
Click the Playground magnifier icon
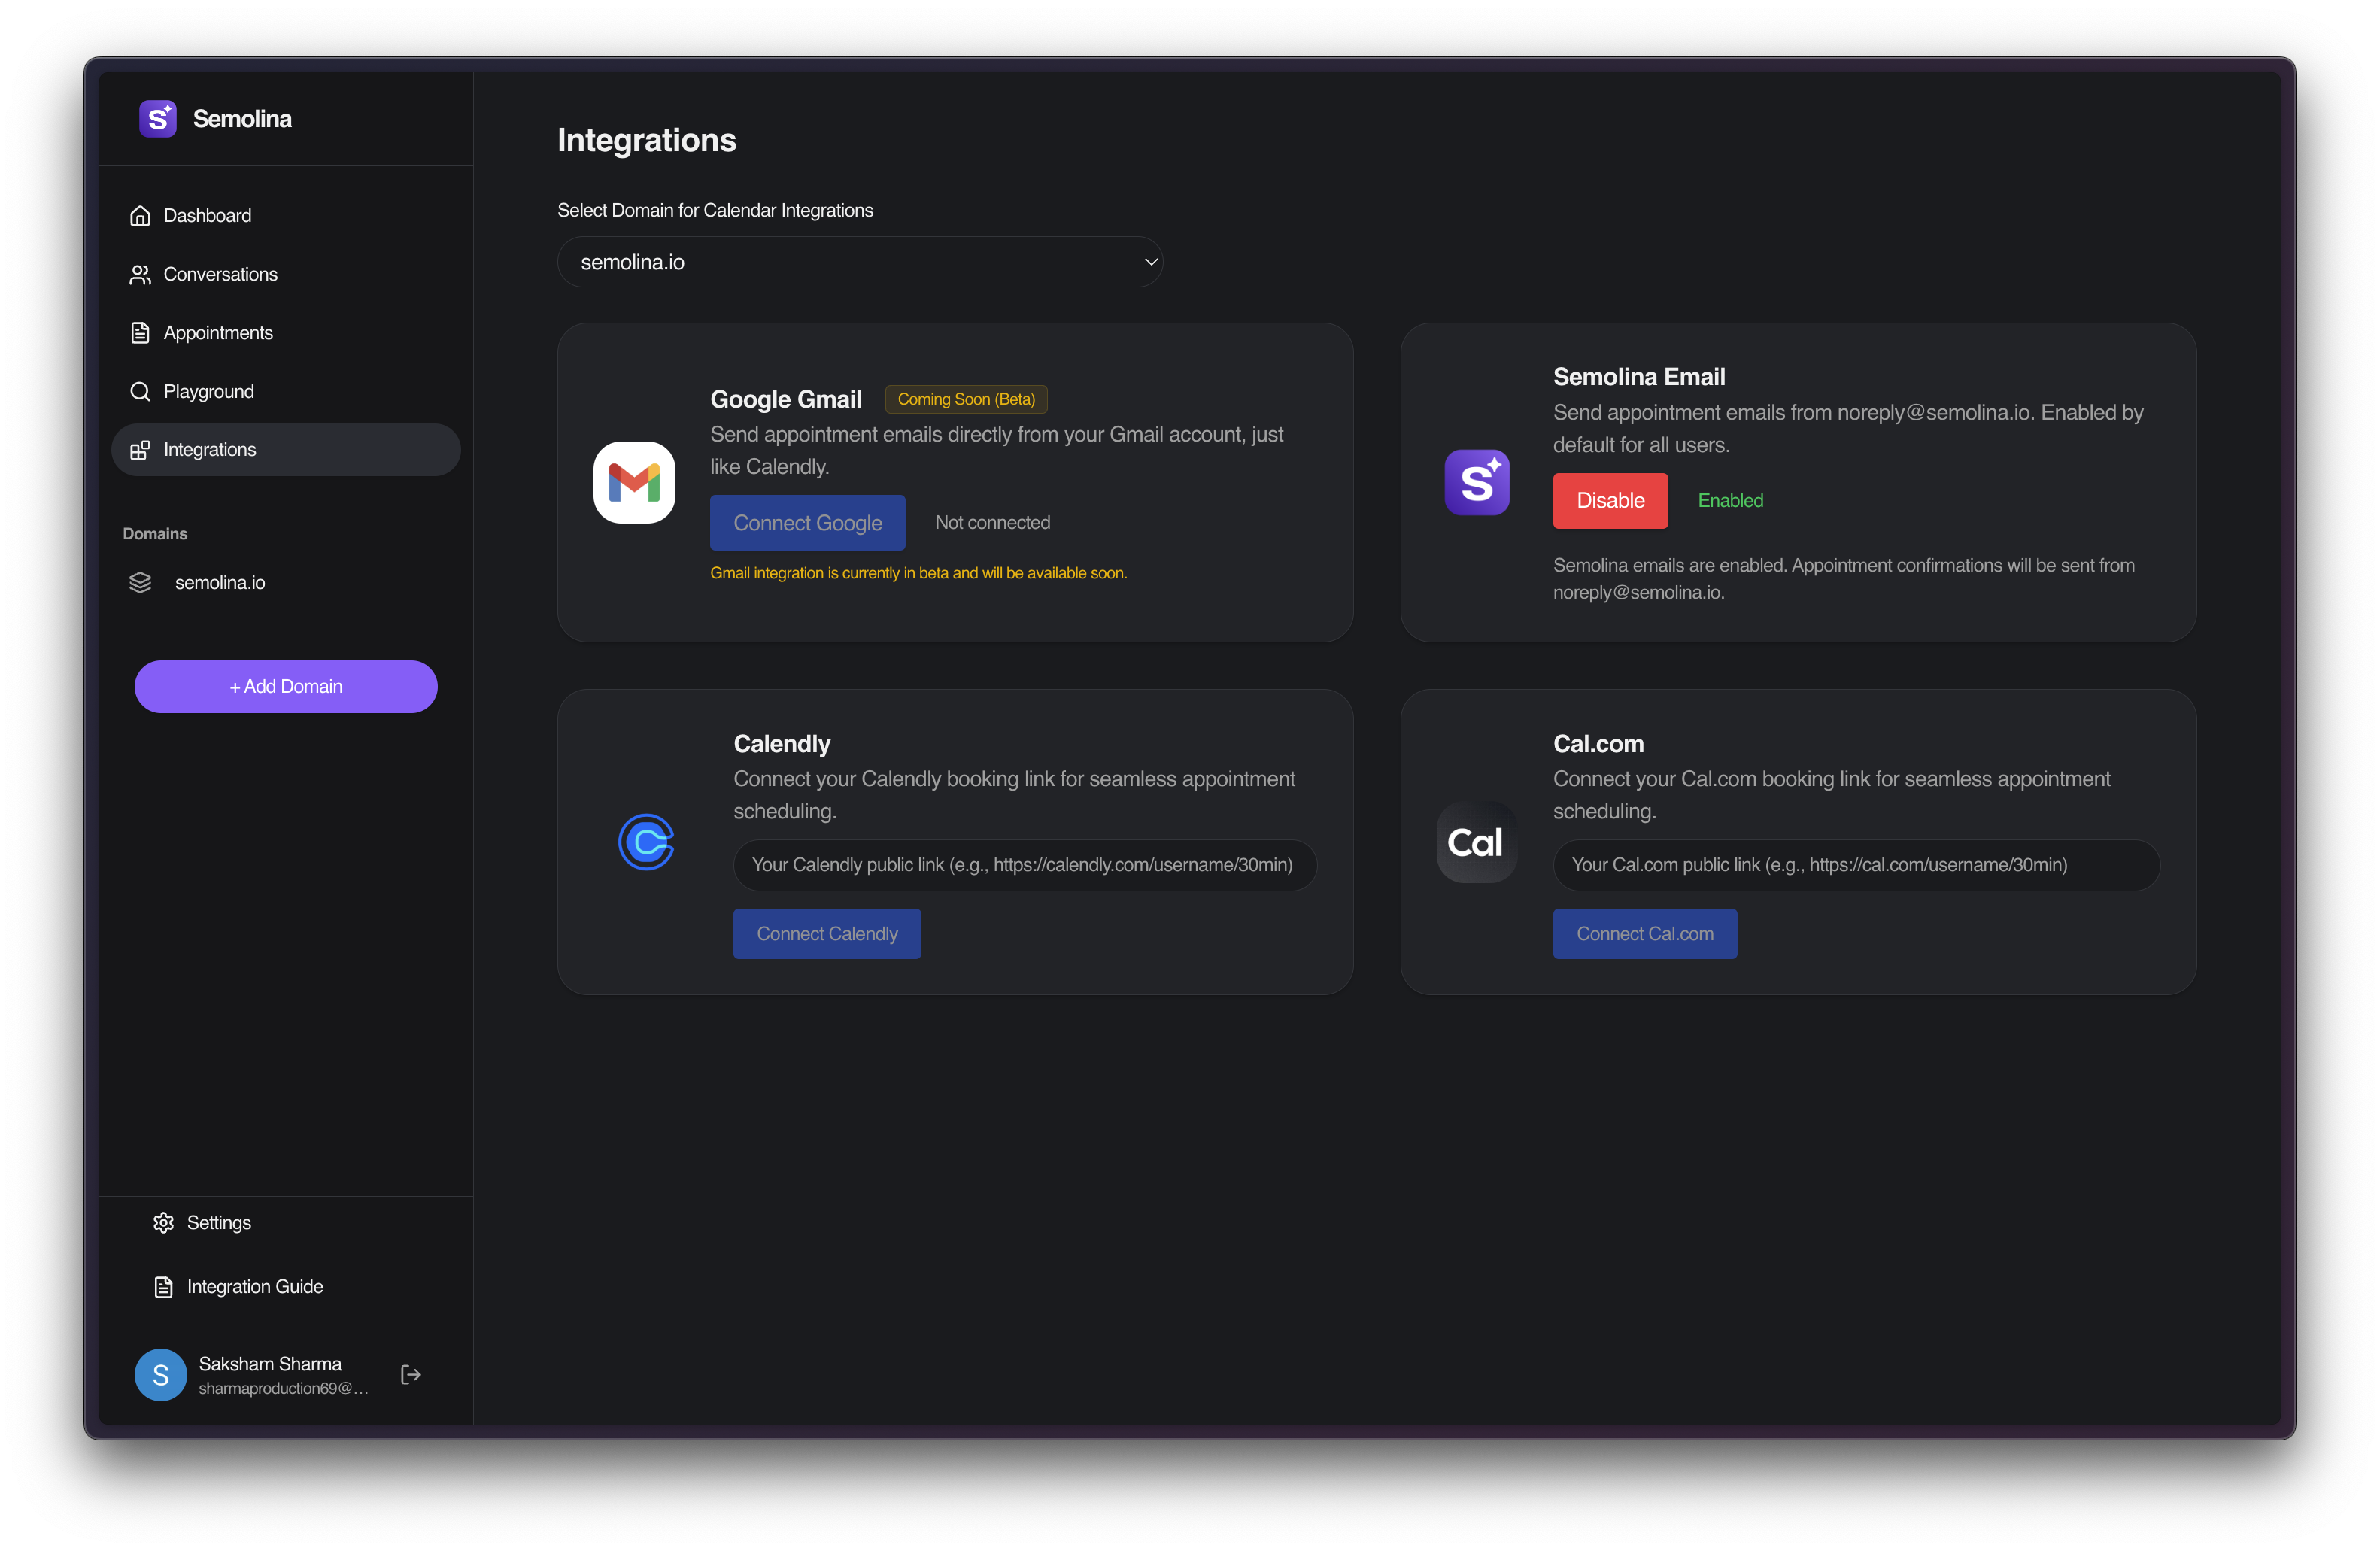point(140,392)
